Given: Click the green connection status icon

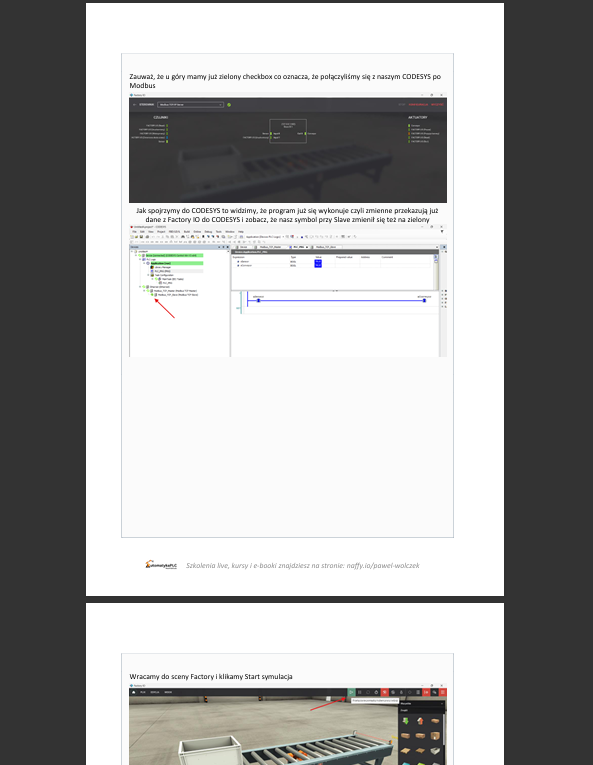Looking at the screenshot, I should [229, 104].
